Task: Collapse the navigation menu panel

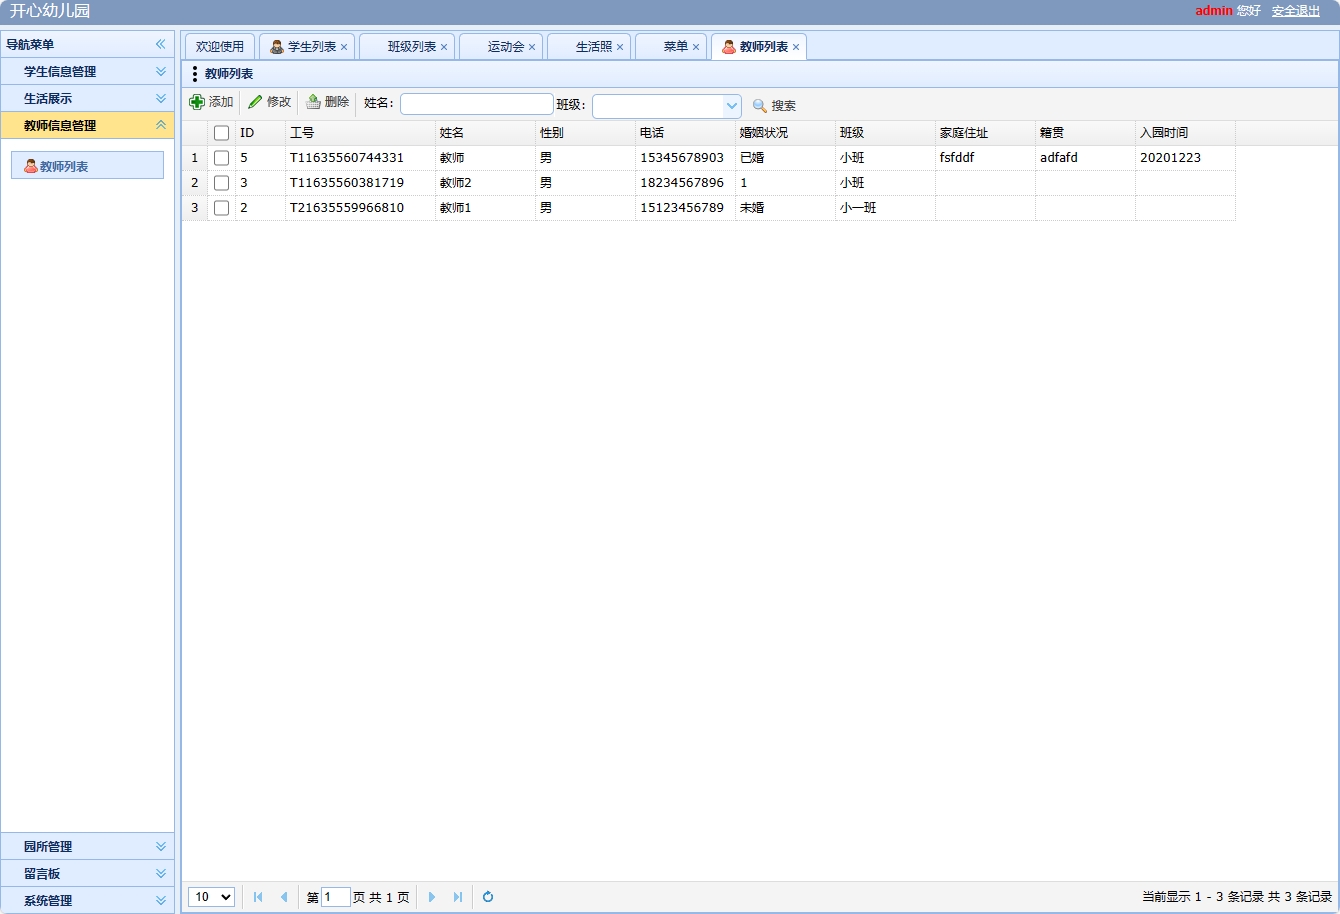Action: tap(160, 44)
